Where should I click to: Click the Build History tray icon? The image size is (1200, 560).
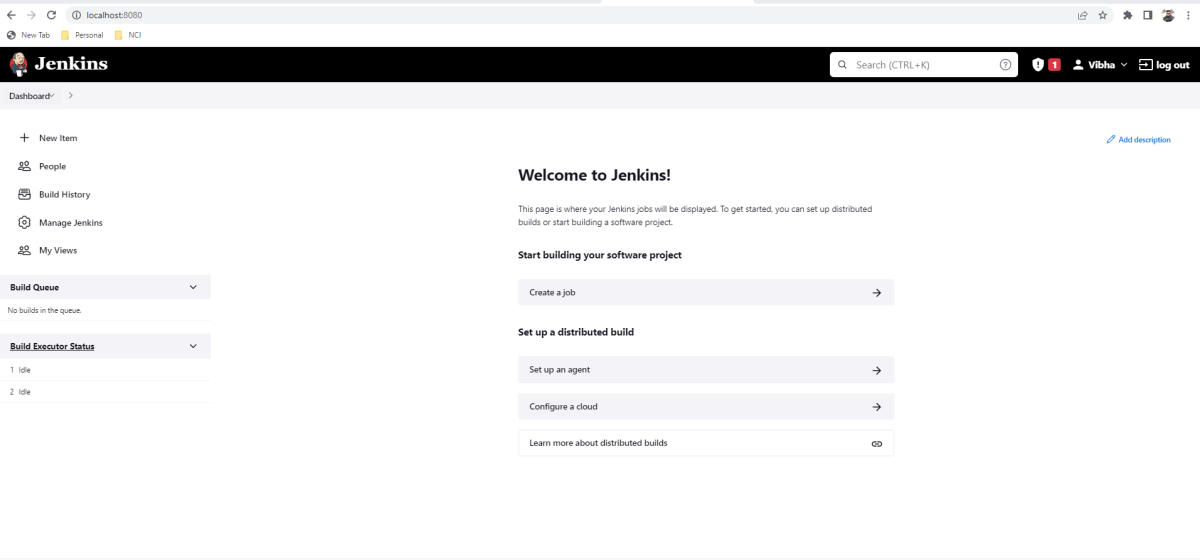pos(24,194)
